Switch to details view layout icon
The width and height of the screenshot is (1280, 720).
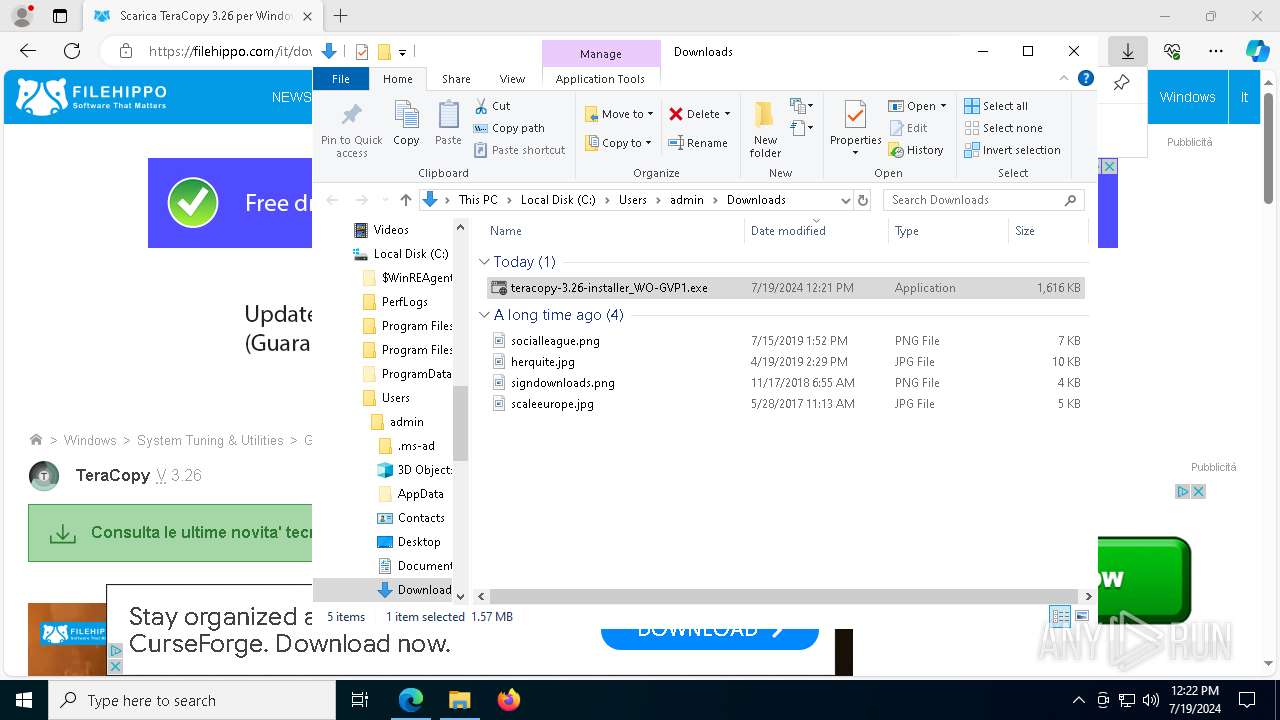tap(1060, 617)
